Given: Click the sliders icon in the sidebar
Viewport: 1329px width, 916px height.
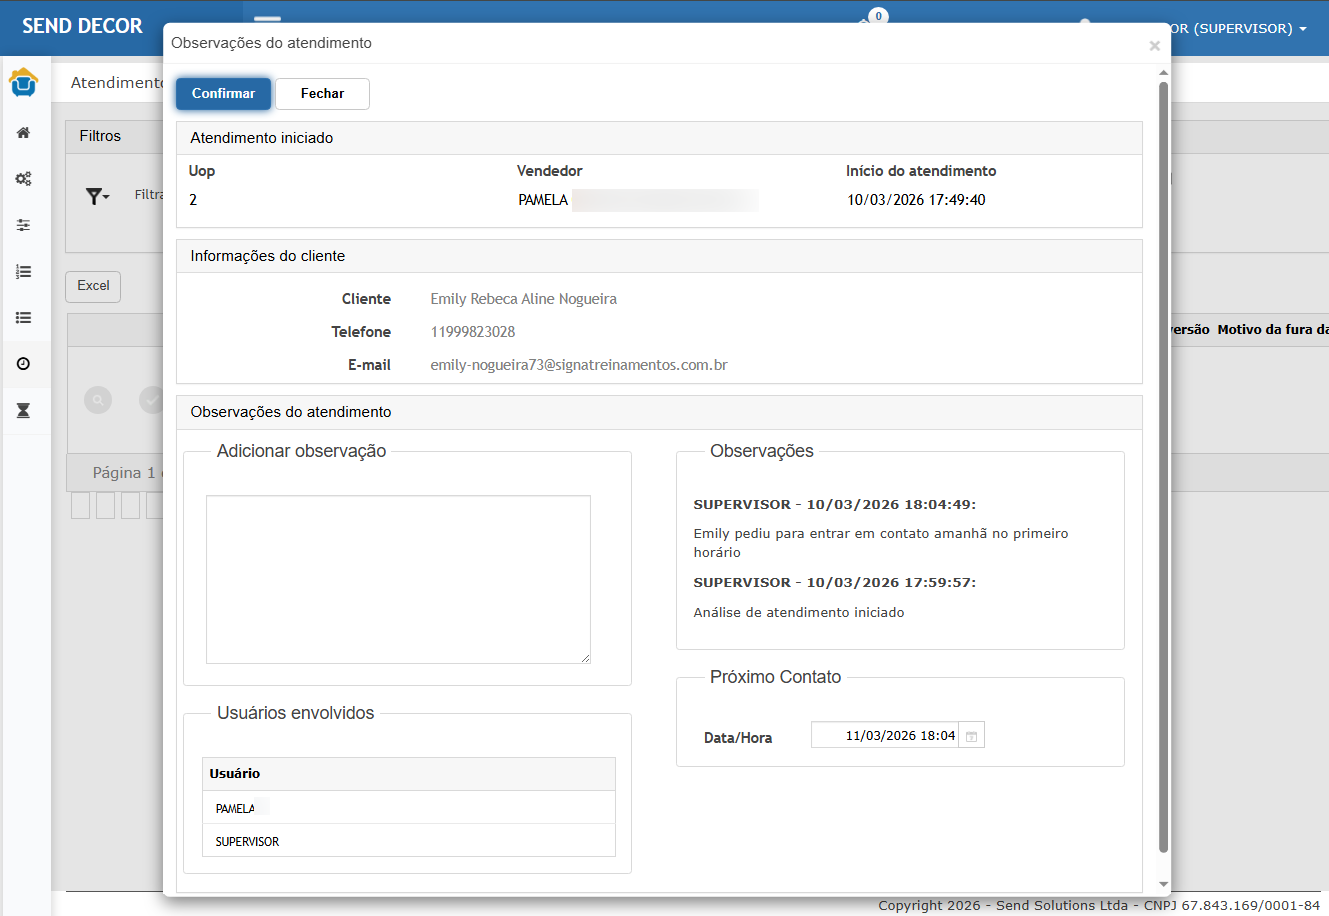Looking at the screenshot, I should pos(24,225).
